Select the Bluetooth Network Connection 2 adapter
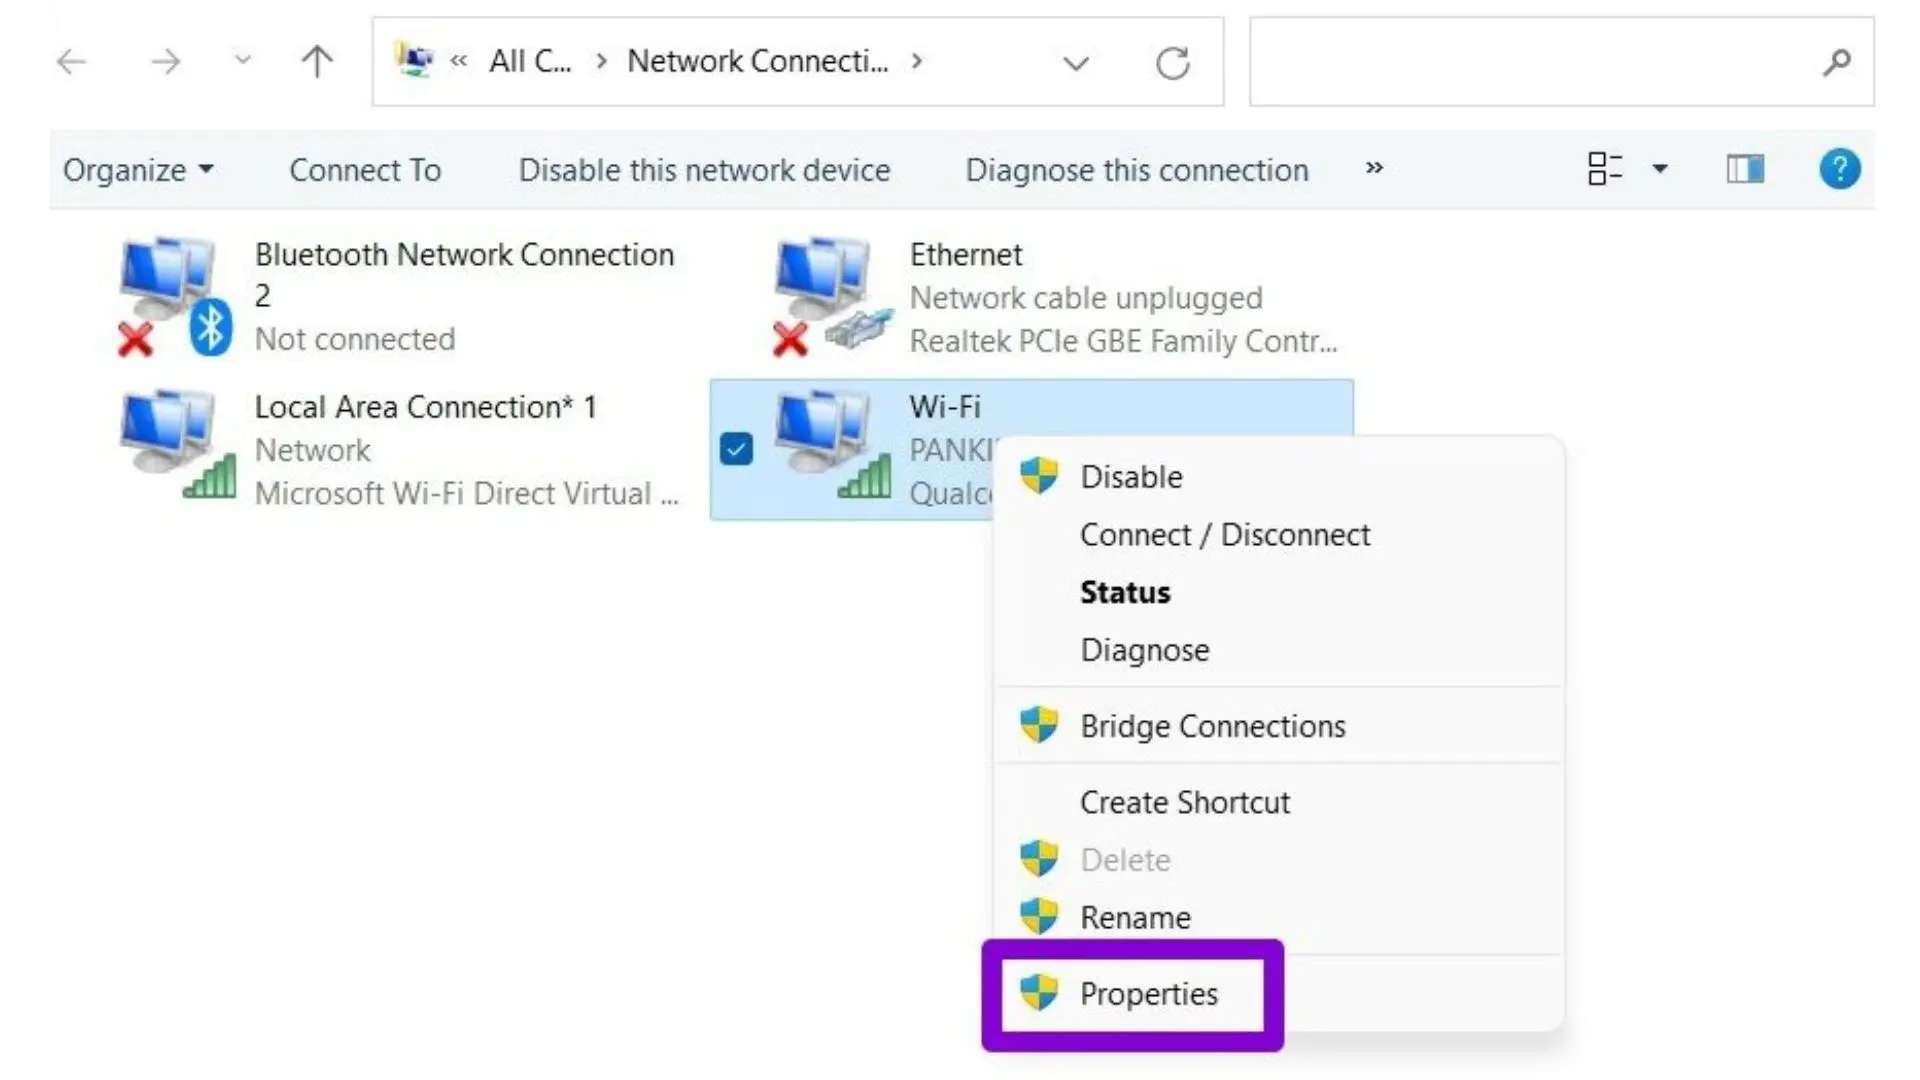The image size is (1920, 1080). (464, 255)
